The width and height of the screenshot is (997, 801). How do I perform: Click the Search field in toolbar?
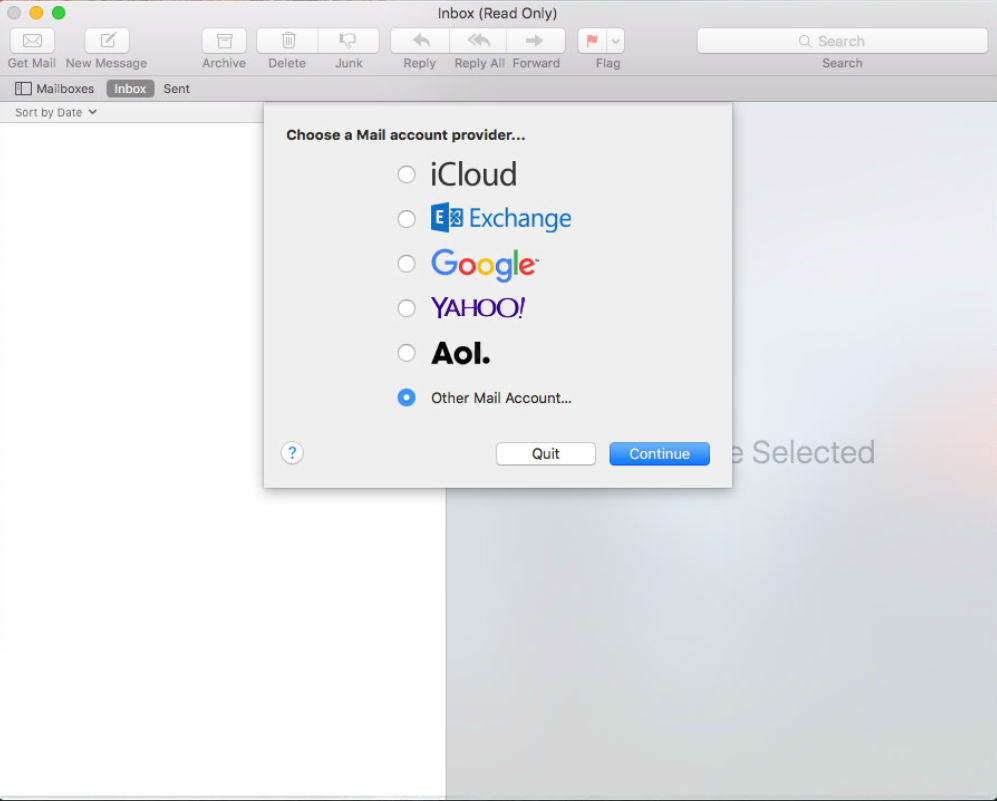pos(842,41)
